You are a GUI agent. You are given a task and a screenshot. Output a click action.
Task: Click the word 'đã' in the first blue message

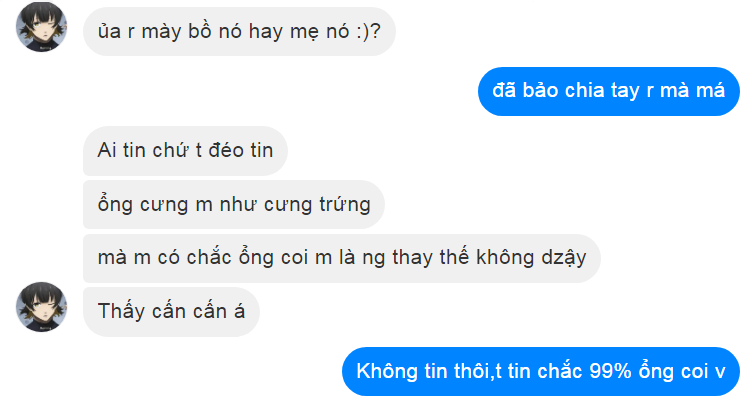[x=504, y=90]
